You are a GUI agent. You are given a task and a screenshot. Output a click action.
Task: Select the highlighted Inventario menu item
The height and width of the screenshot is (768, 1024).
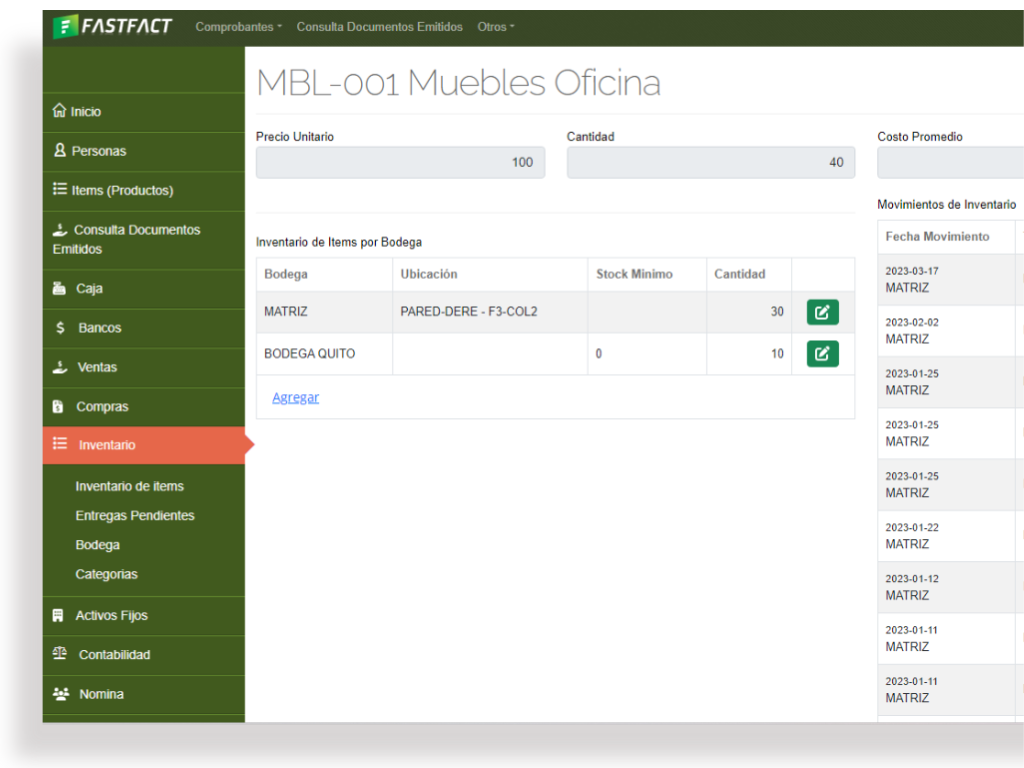point(144,445)
